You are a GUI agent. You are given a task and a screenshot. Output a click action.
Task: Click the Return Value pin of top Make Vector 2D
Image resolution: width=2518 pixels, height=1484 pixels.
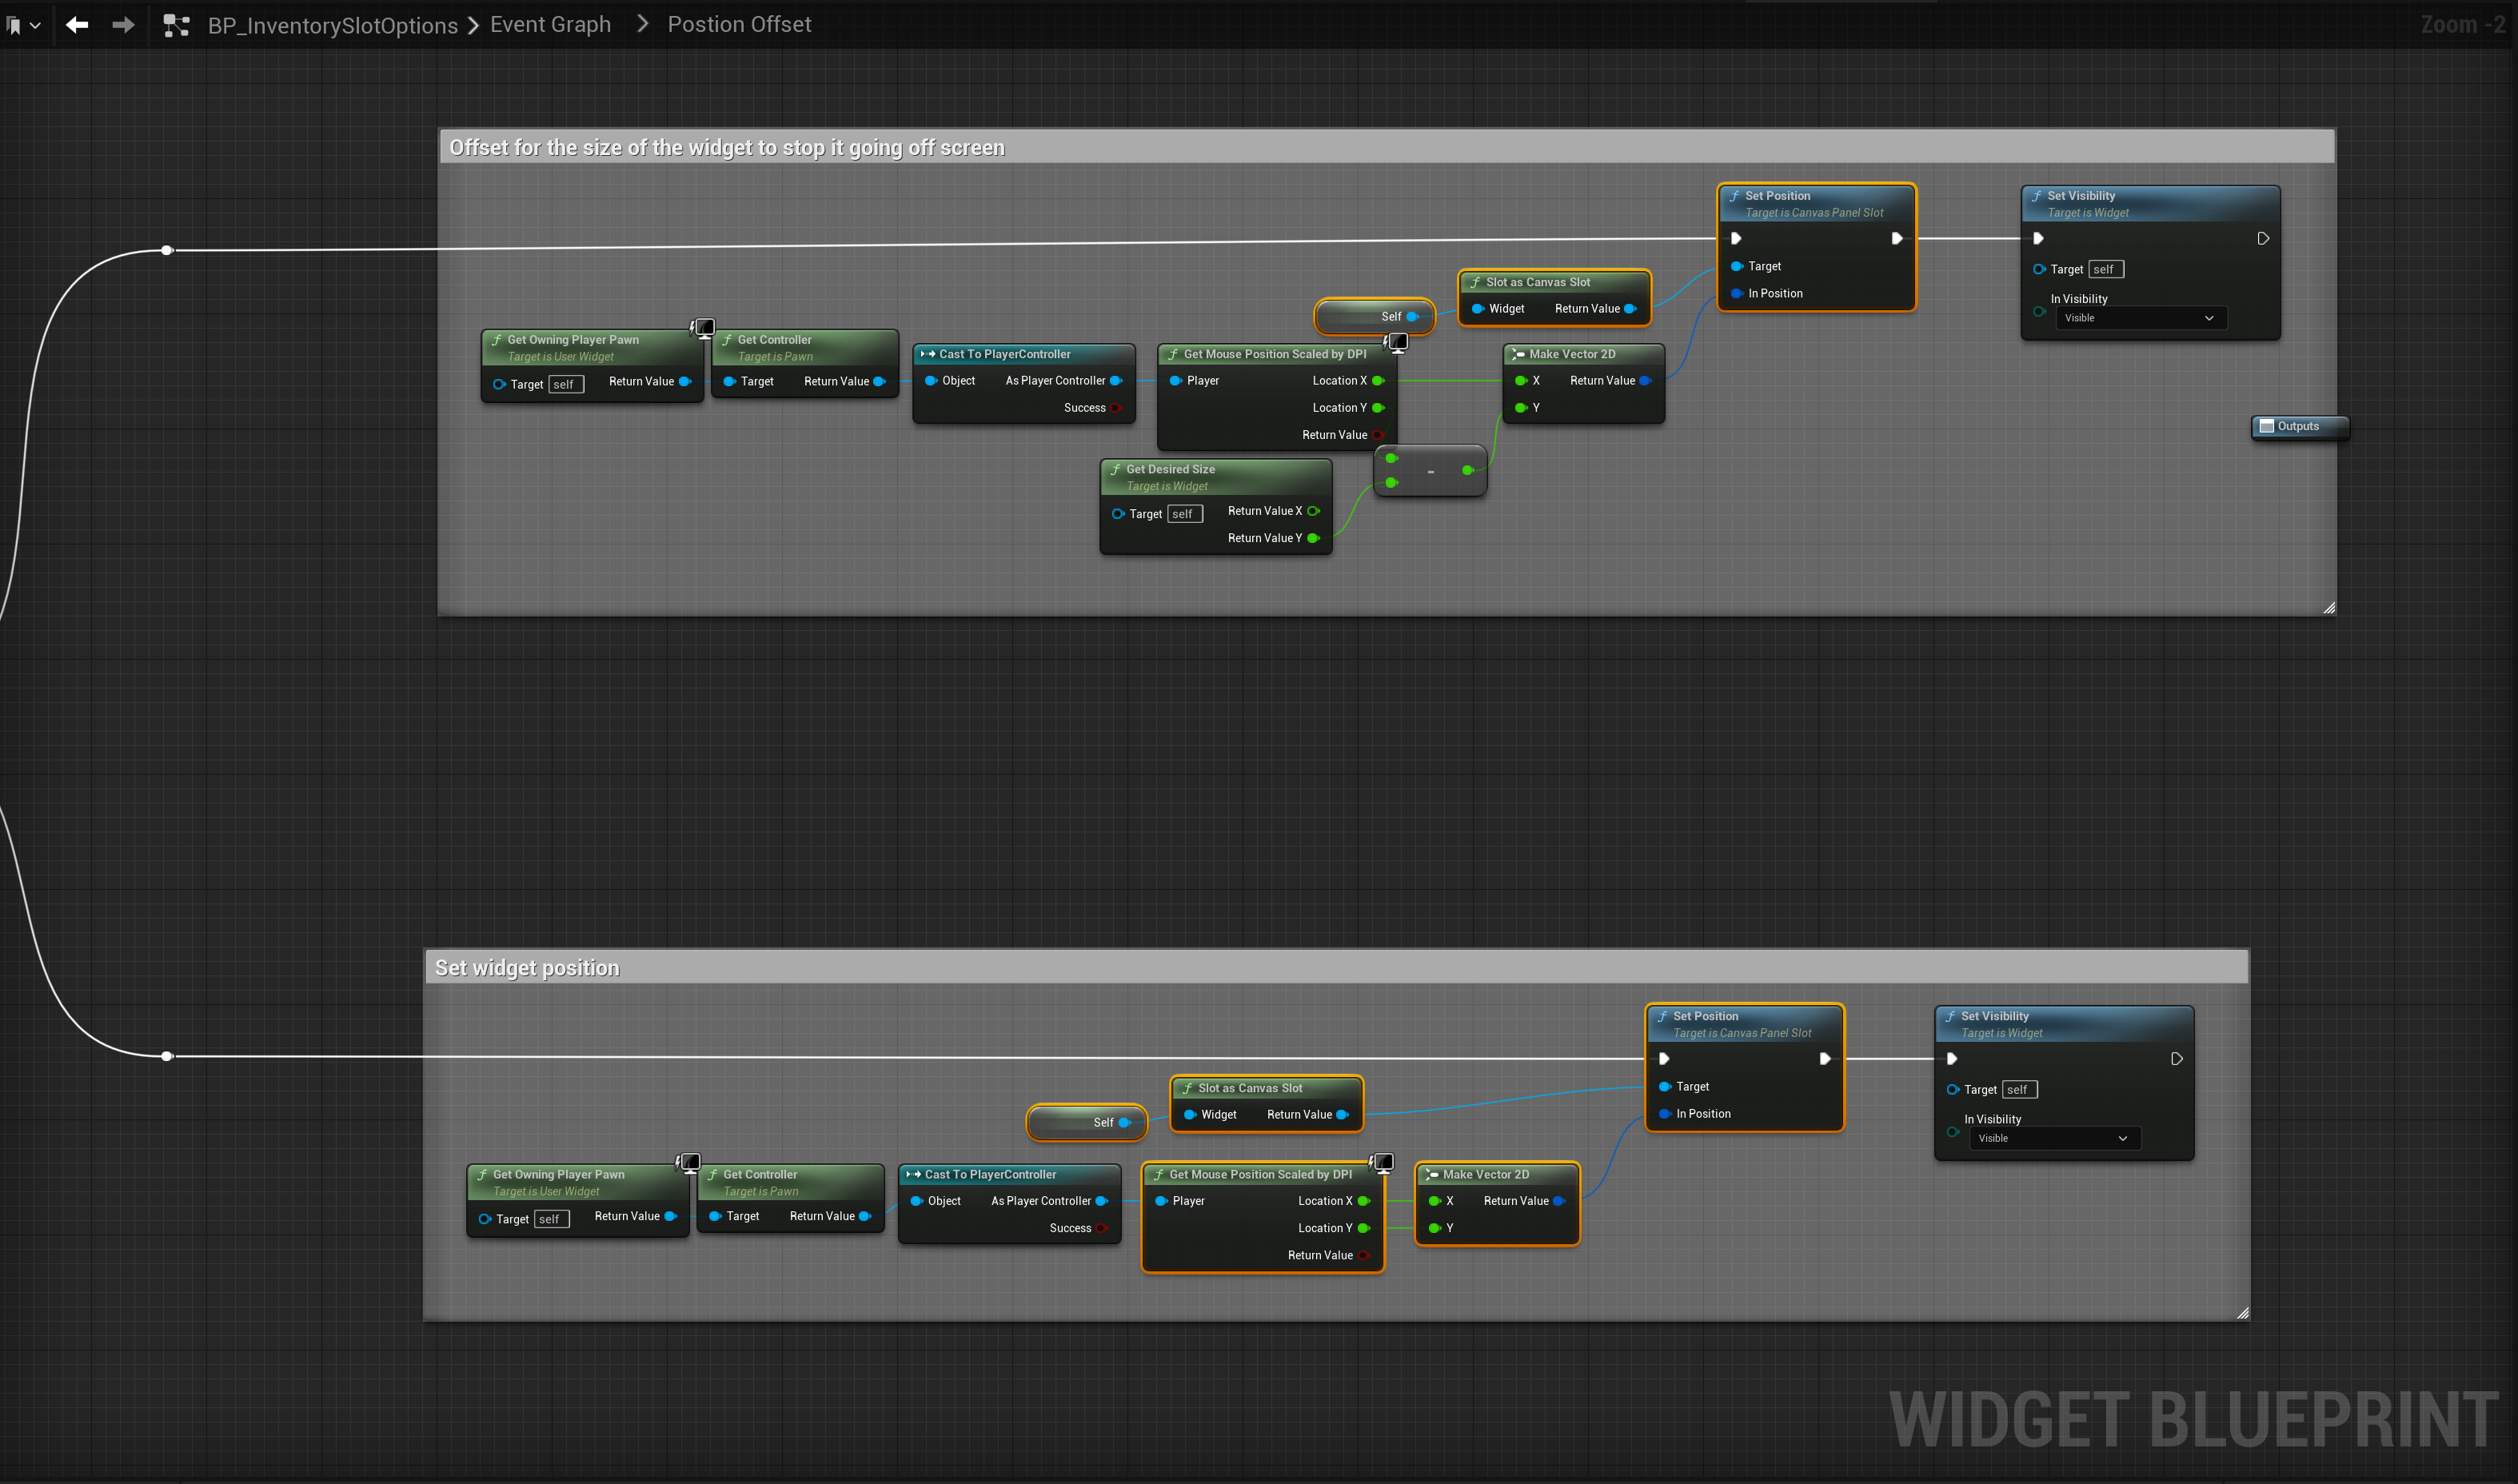point(1644,381)
